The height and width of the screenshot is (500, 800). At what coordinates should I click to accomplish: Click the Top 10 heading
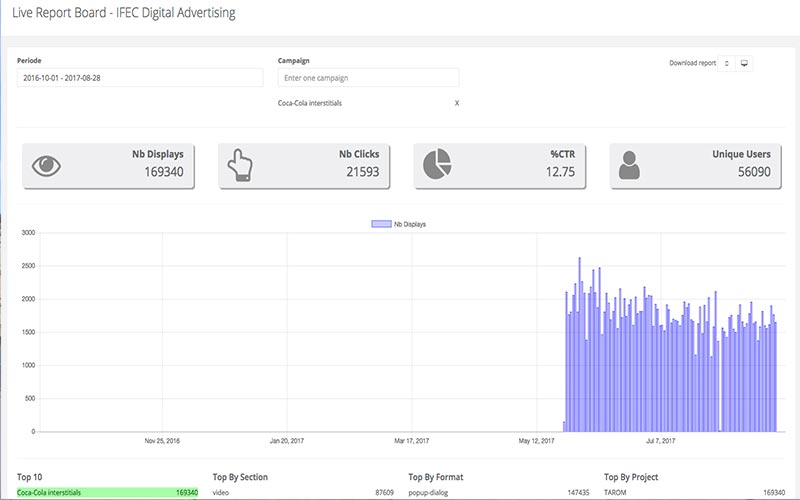point(30,477)
